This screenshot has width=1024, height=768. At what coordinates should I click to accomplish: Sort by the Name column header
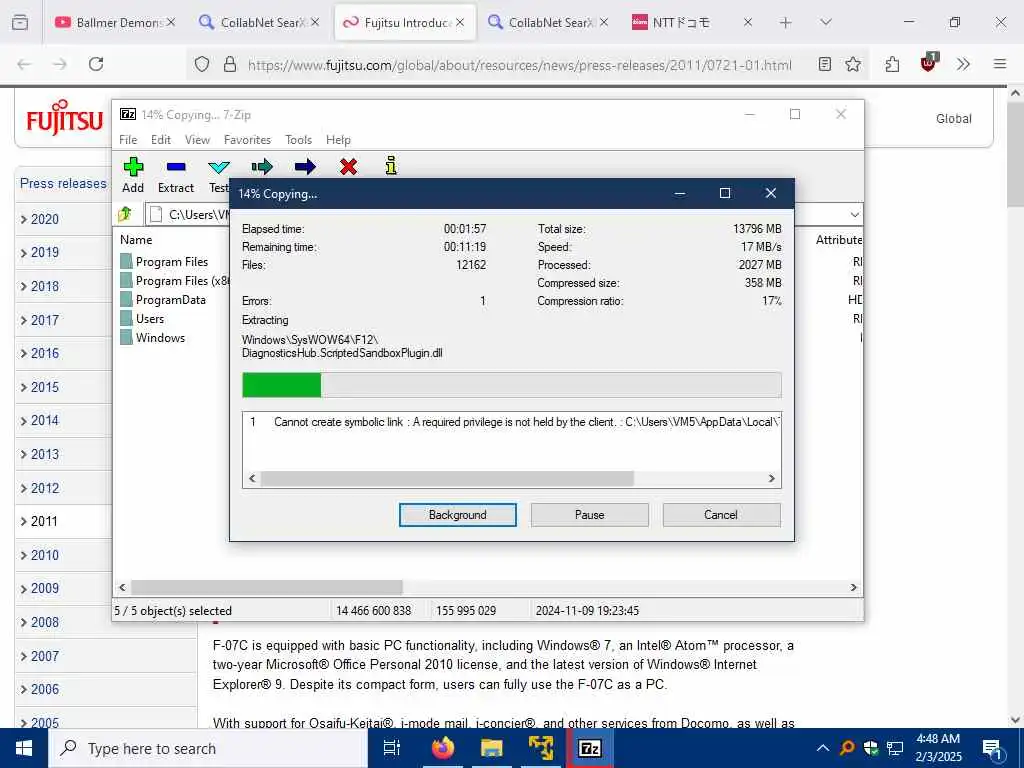(136, 240)
